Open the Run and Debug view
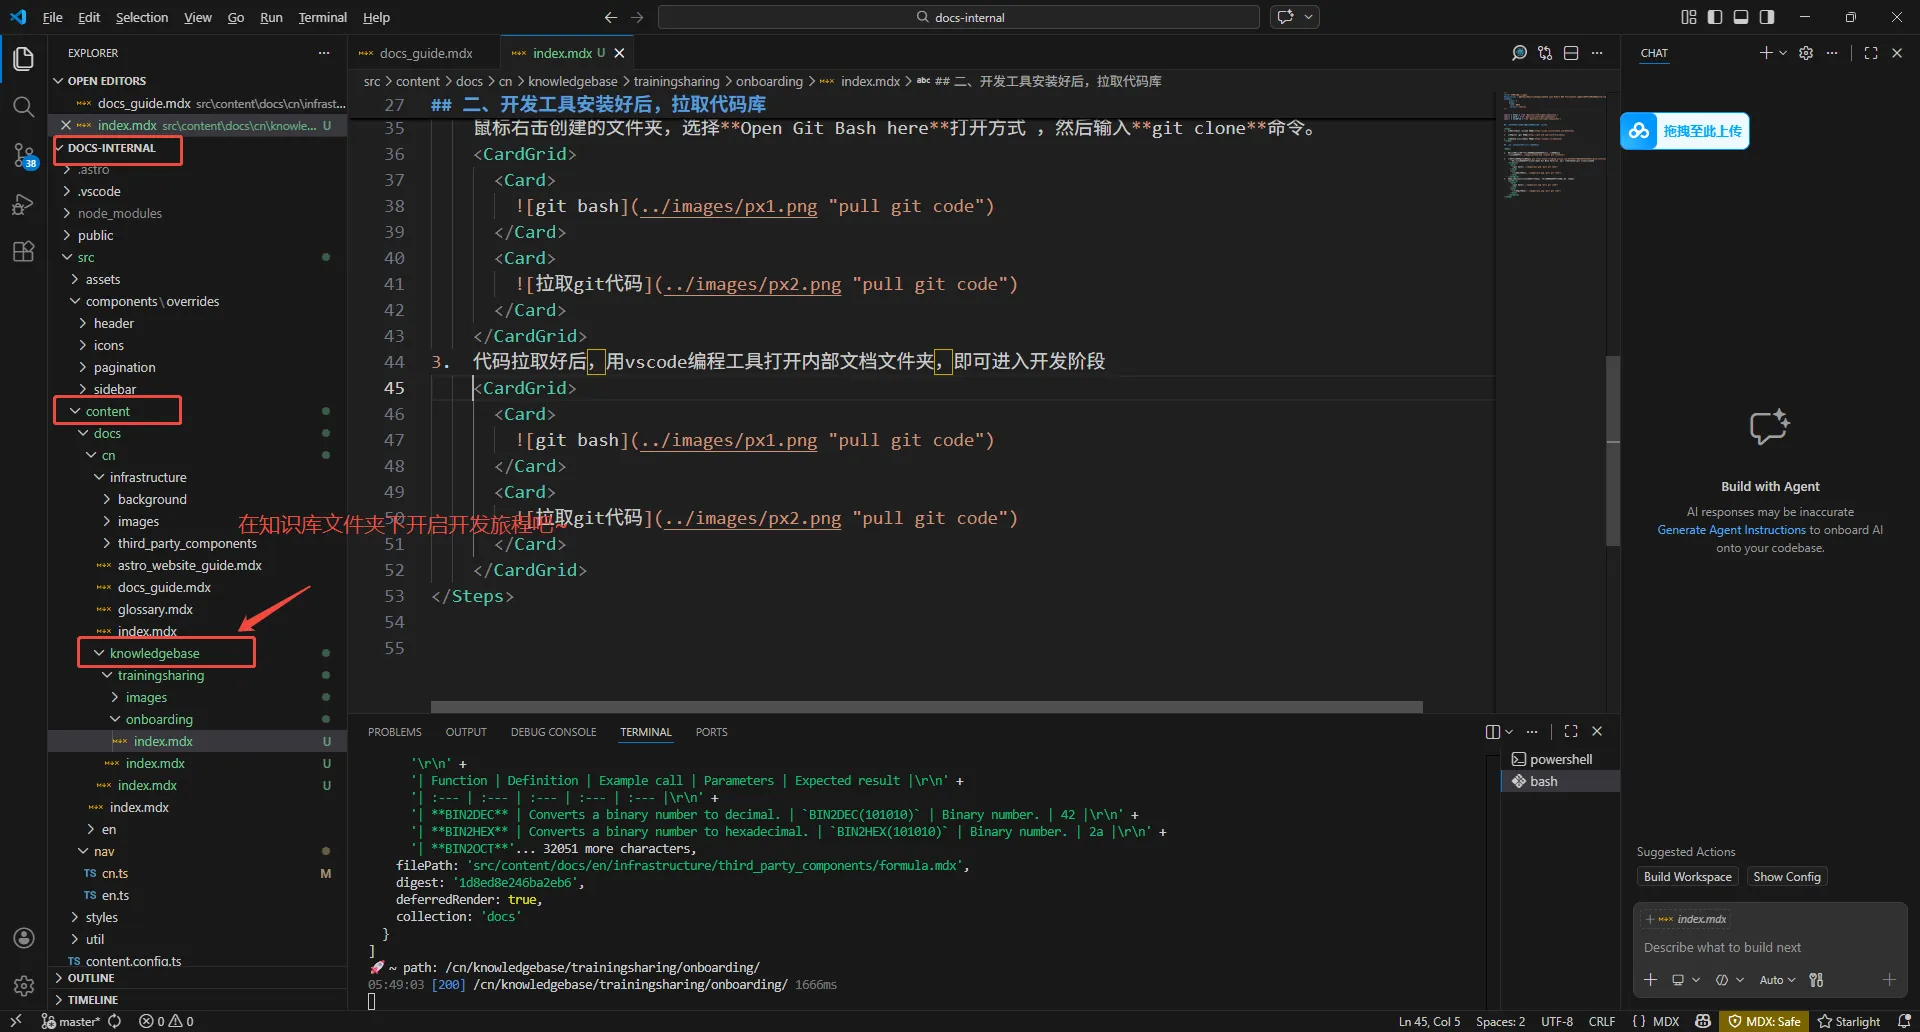Screen dimensions: 1920x1032 click(x=24, y=204)
